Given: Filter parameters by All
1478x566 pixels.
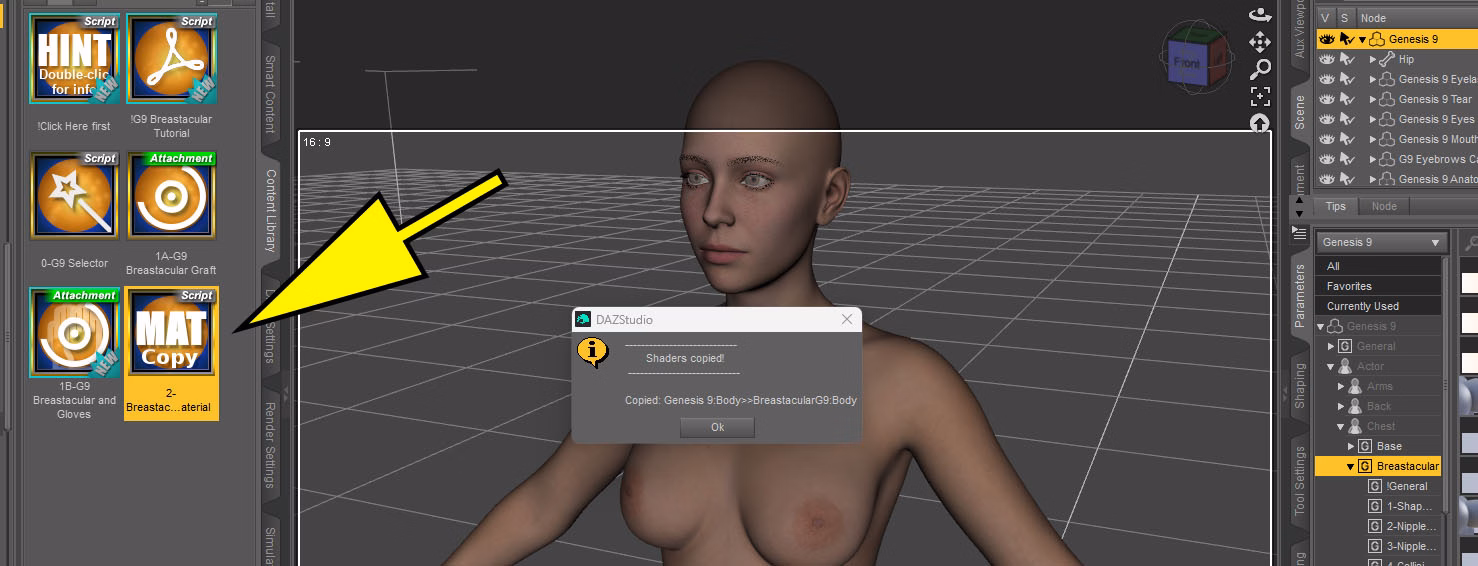Looking at the screenshot, I should pyautogui.click(x=1379, y=266).
